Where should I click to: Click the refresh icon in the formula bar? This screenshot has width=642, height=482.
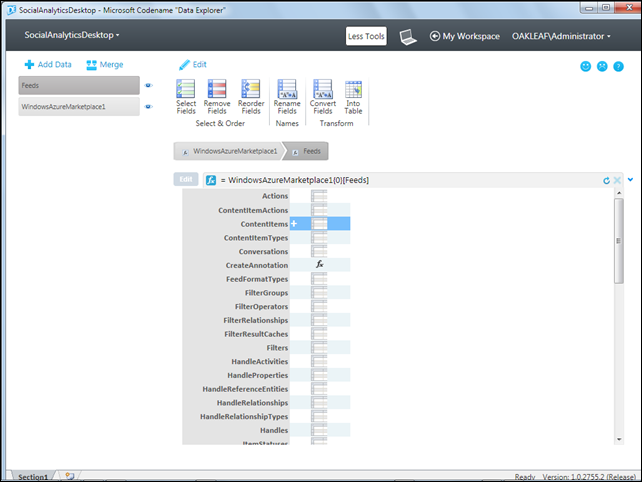(606, 180)
